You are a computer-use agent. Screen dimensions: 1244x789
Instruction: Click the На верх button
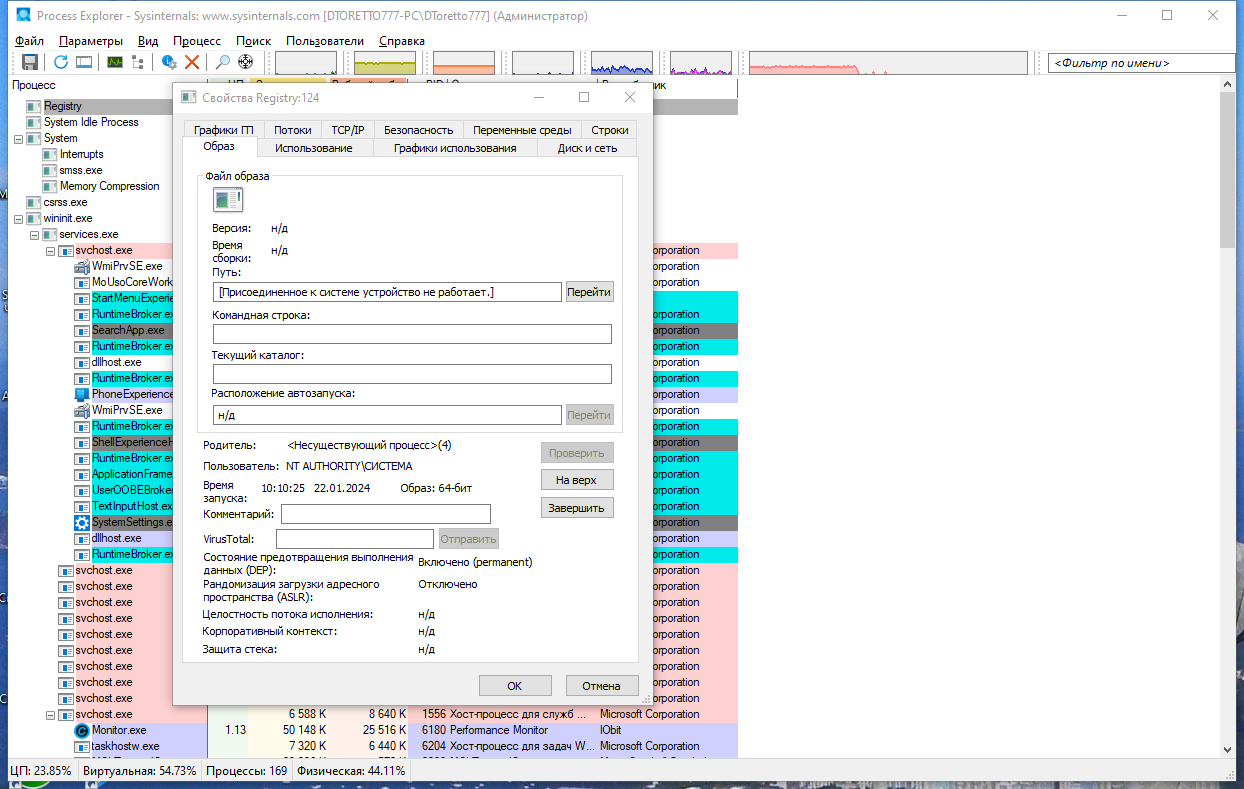point(577,480)
